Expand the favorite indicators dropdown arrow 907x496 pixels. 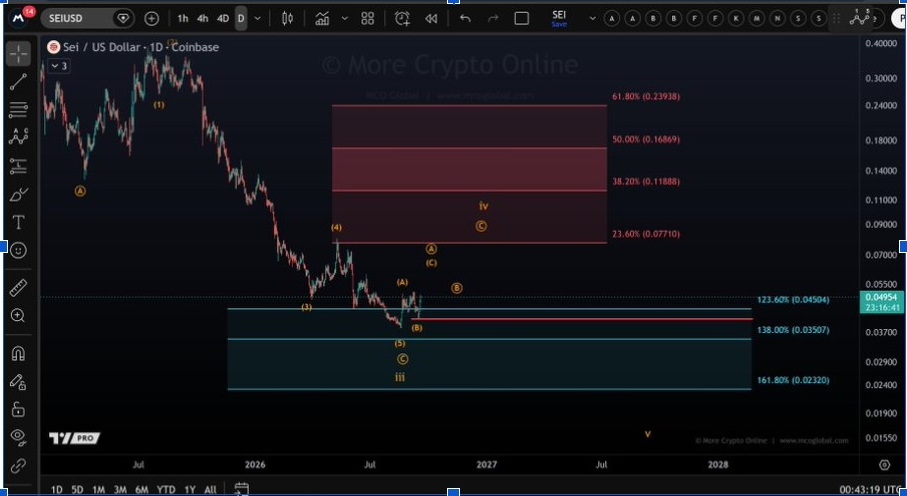pos(345,19)
